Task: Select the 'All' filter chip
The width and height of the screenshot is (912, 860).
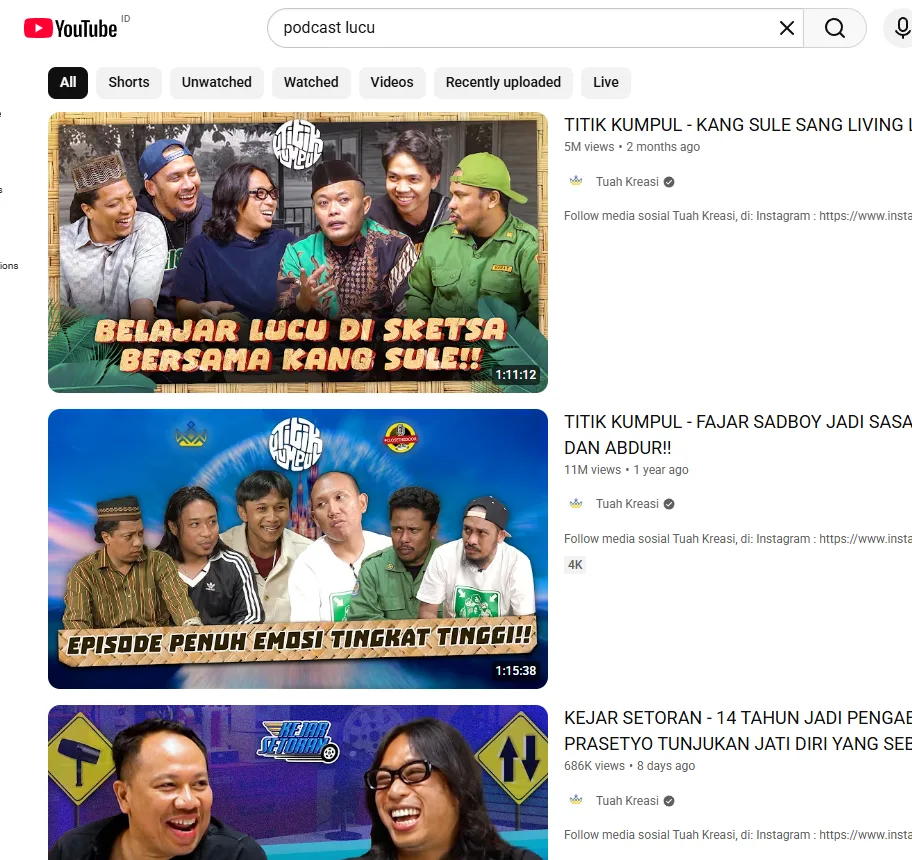Action: point(68,83)
